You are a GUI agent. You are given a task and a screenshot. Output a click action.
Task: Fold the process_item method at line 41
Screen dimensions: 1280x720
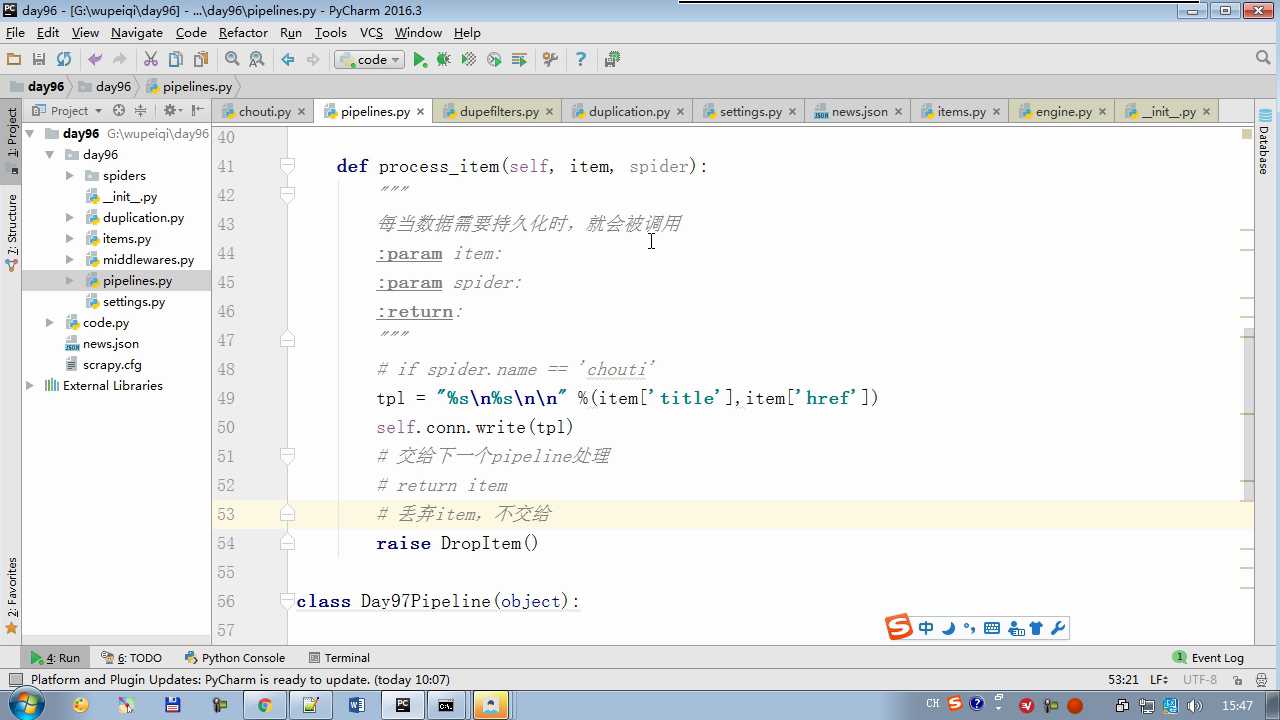287,166
